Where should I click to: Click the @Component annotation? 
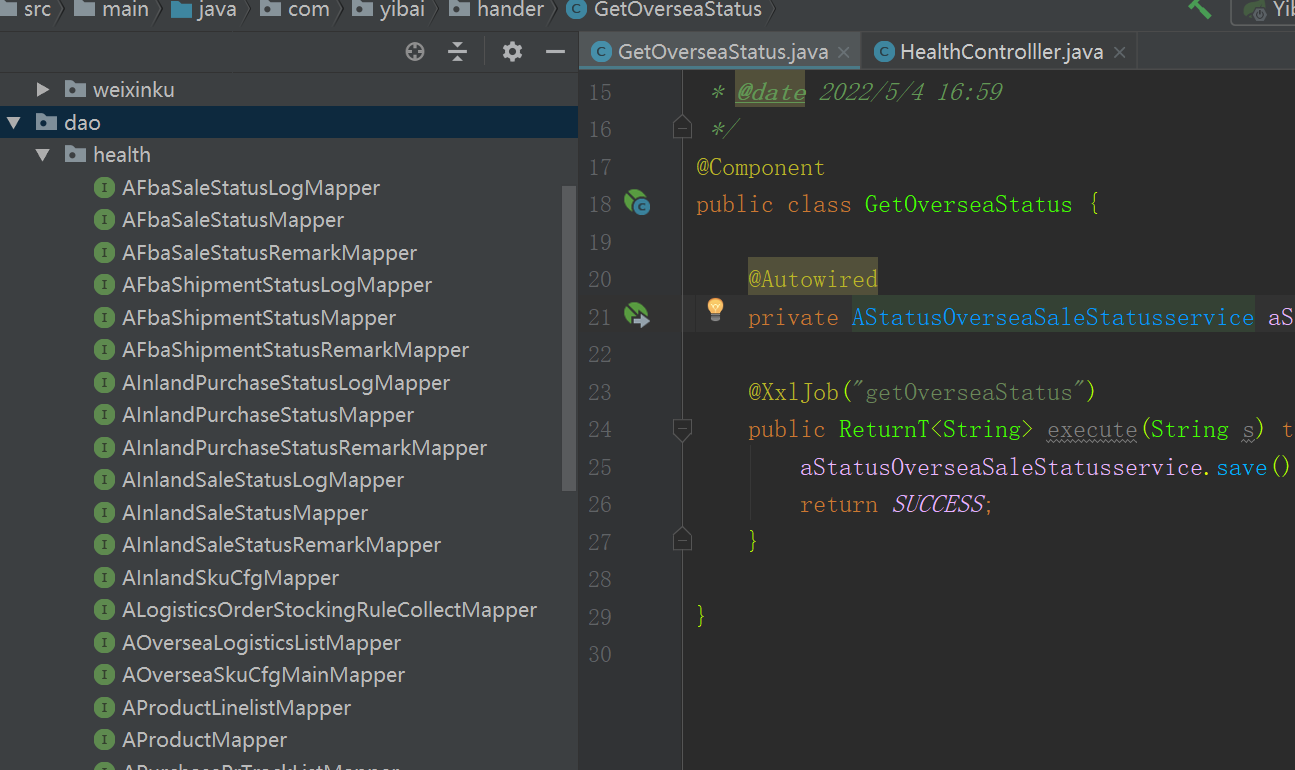tap(760, 167)
